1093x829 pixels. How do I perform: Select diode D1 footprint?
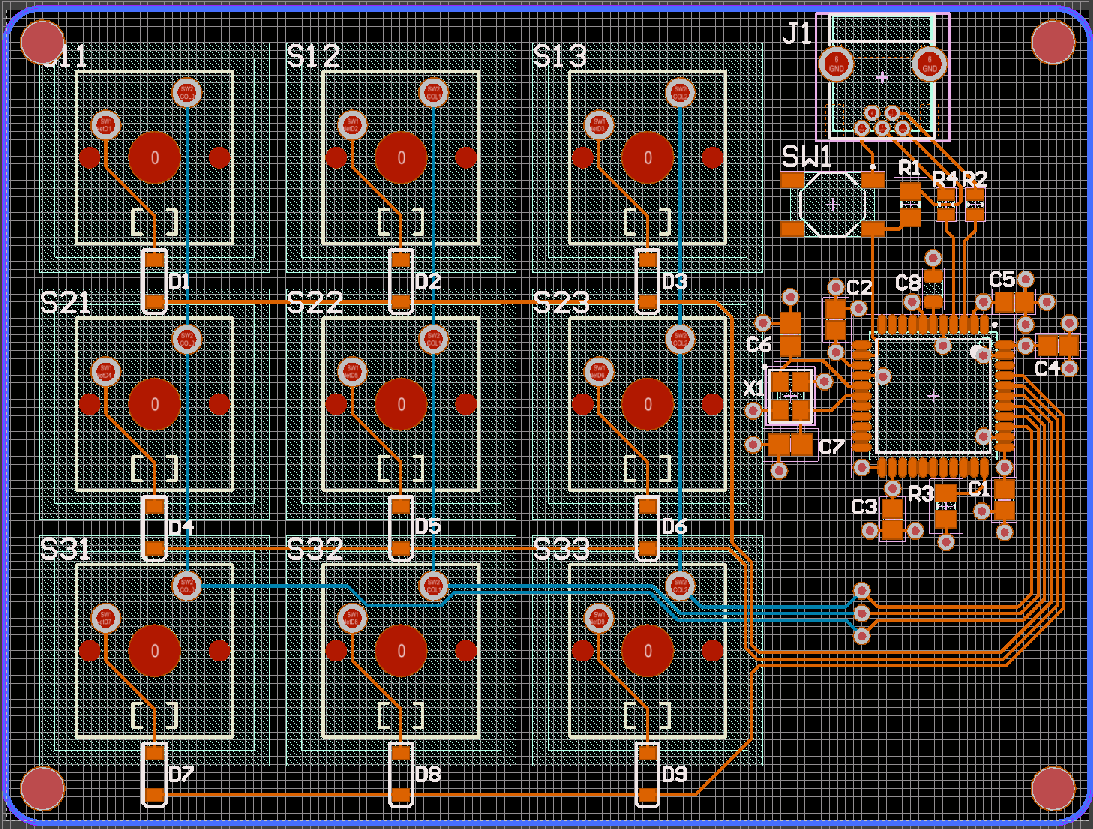[153, 281]
